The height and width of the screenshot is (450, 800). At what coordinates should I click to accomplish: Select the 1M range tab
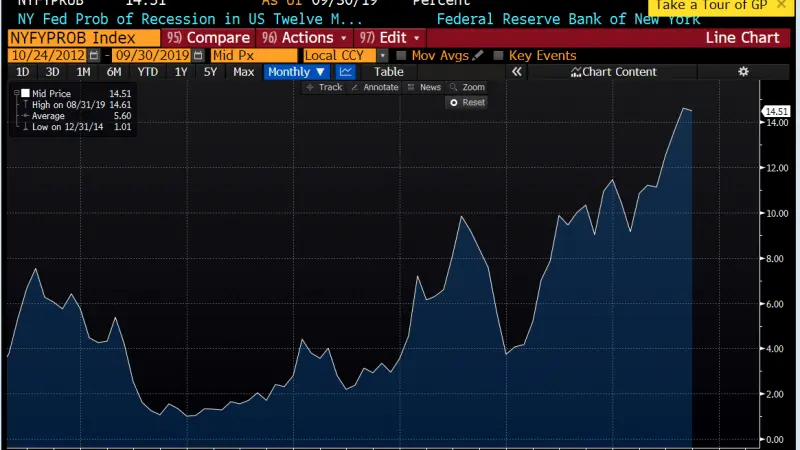tap(83, 72)
